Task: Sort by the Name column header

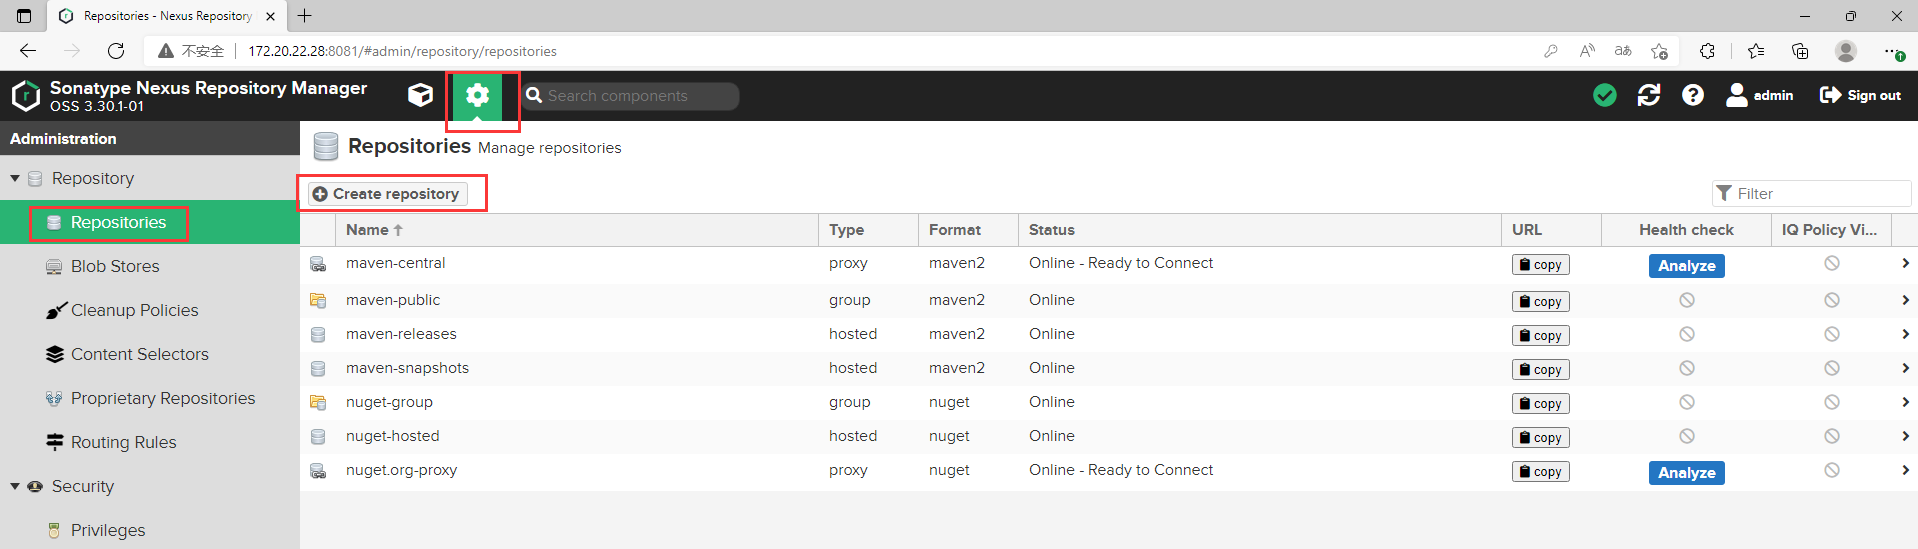Action: point(576,230)
